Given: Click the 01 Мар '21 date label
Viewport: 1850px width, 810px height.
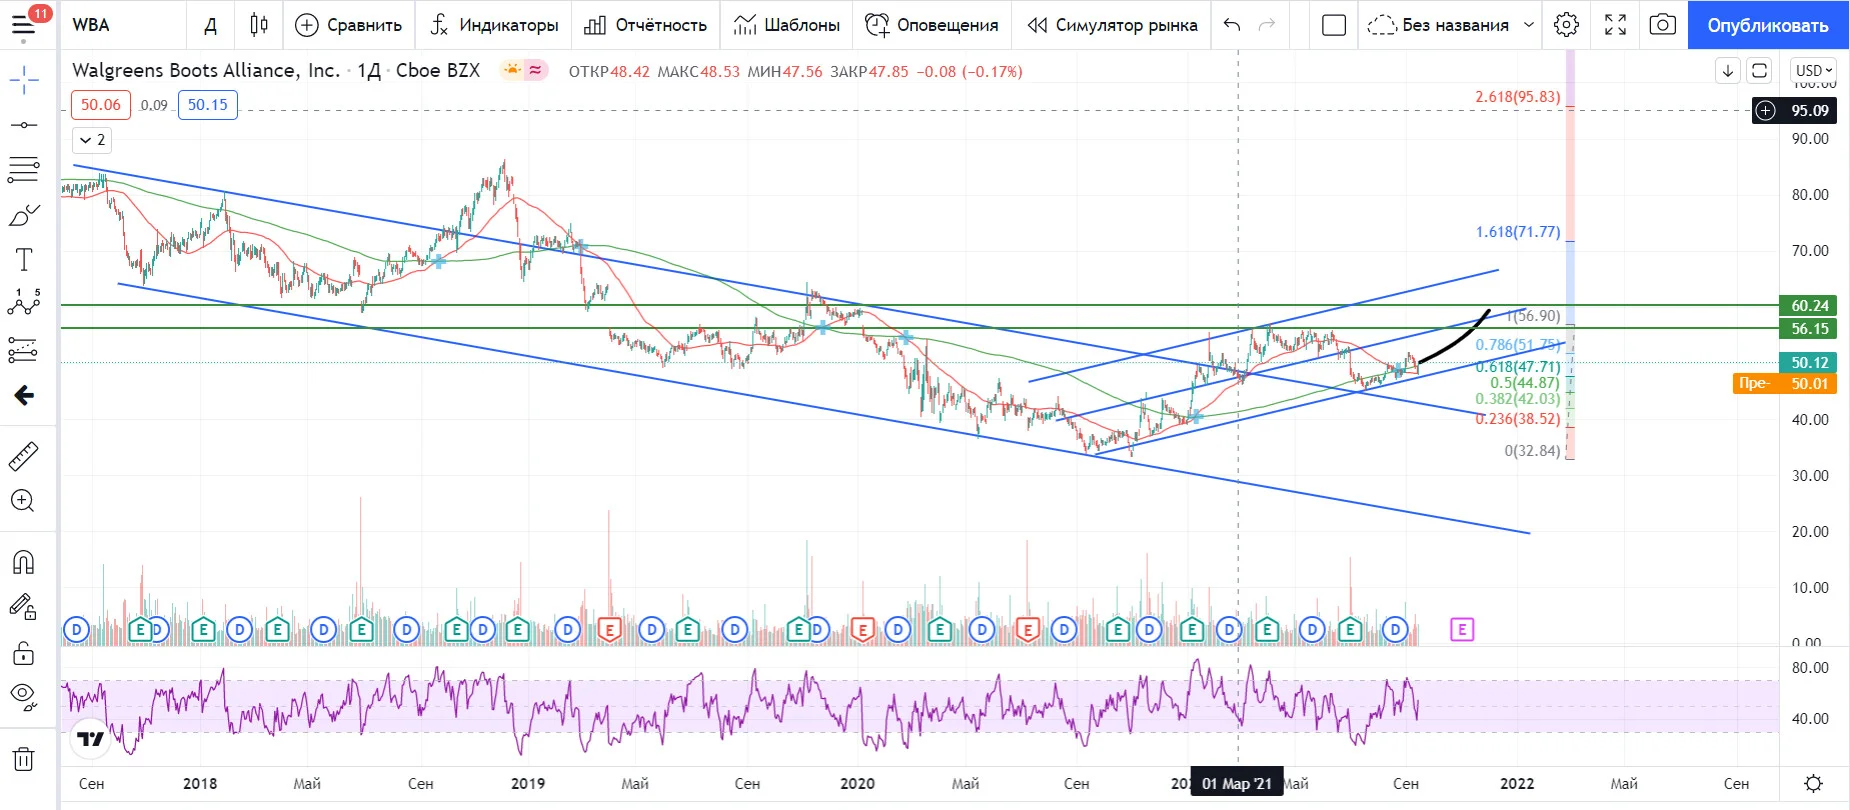Looking at the screenshot, I should point(1237,783).
